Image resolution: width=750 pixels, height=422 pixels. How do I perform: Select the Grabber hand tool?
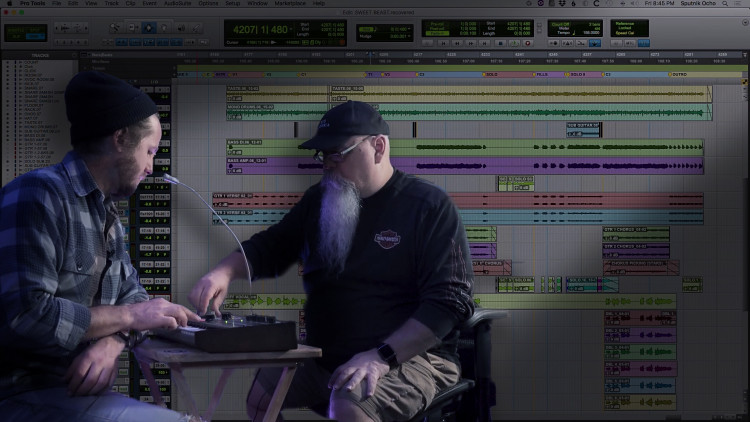coord(164,28)
